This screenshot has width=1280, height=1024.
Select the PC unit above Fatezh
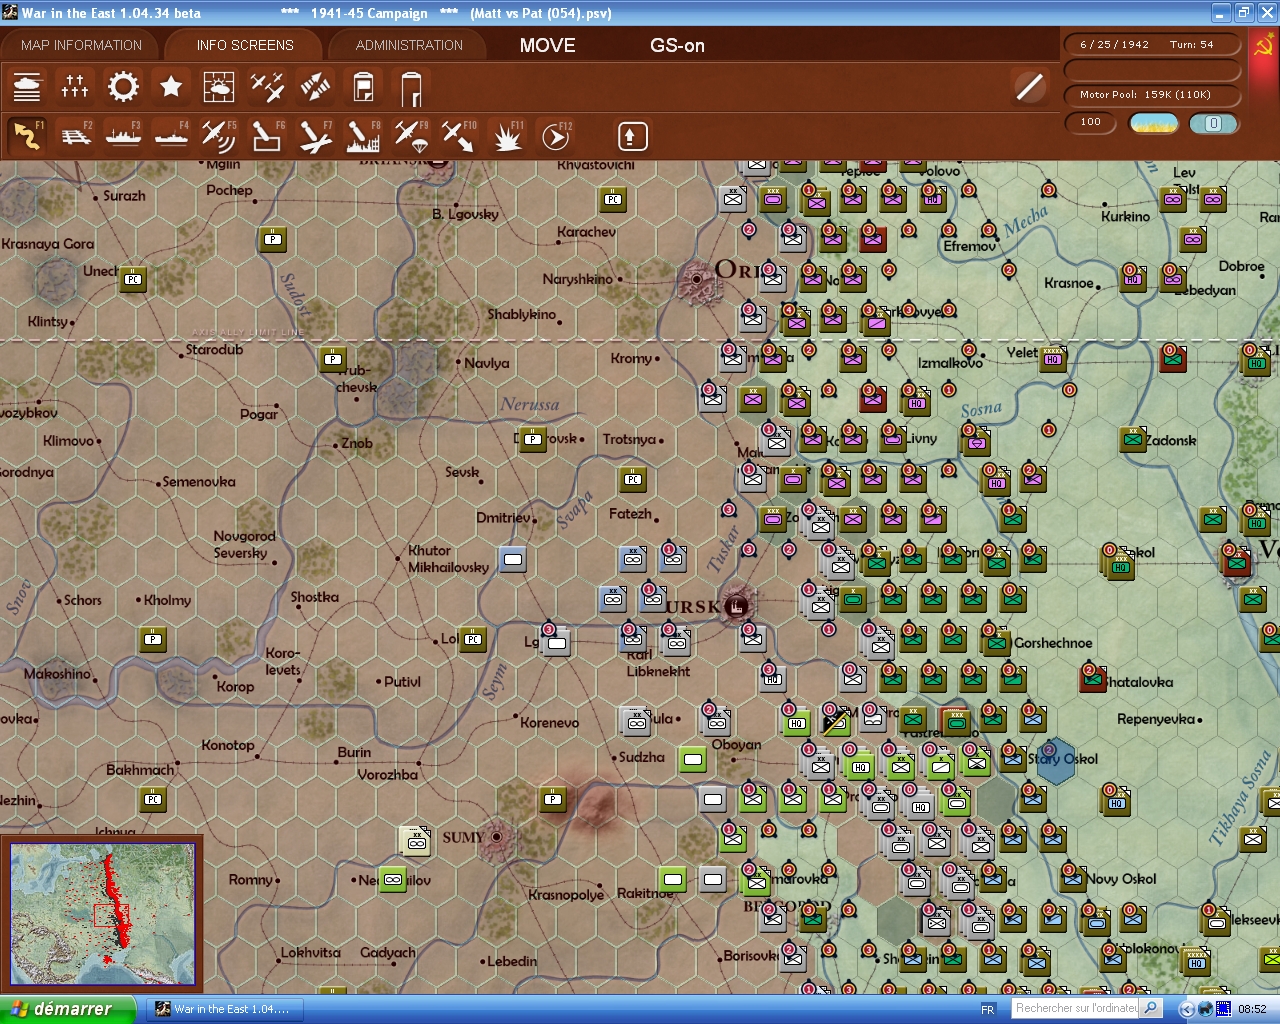[633, 479]
